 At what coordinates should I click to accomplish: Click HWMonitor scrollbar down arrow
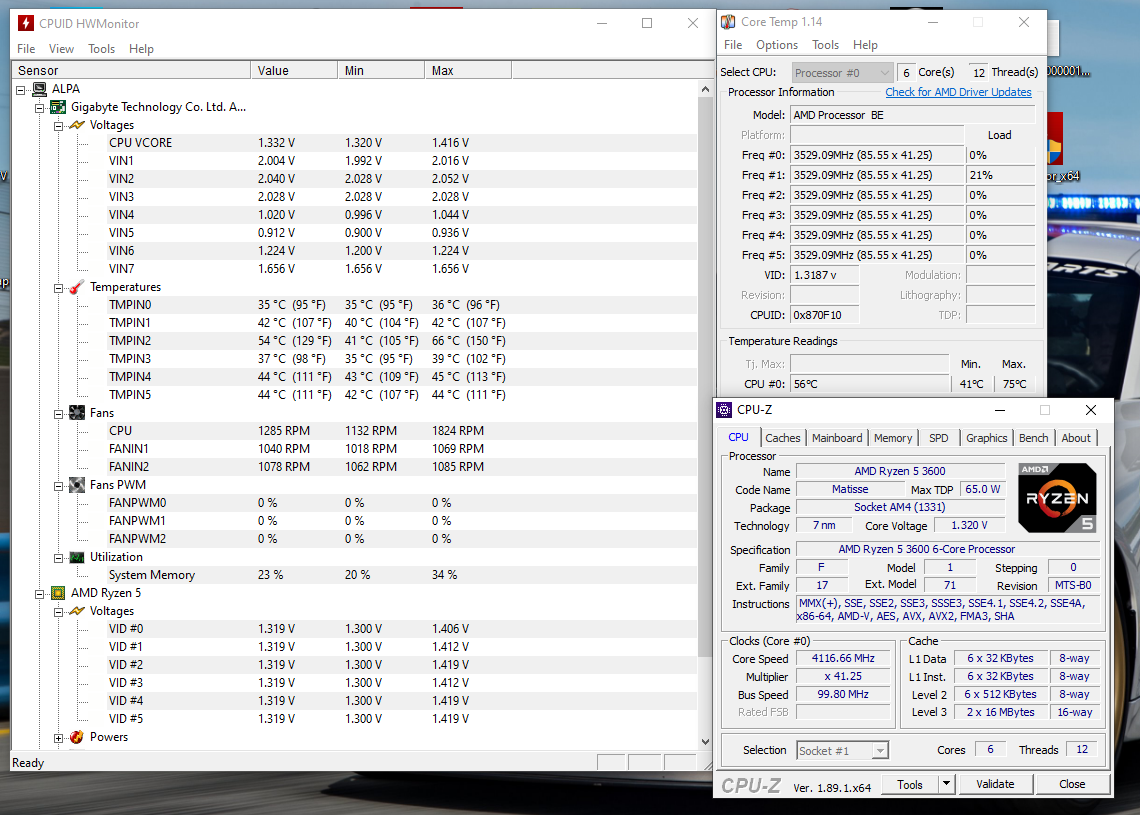coord(705,742)
